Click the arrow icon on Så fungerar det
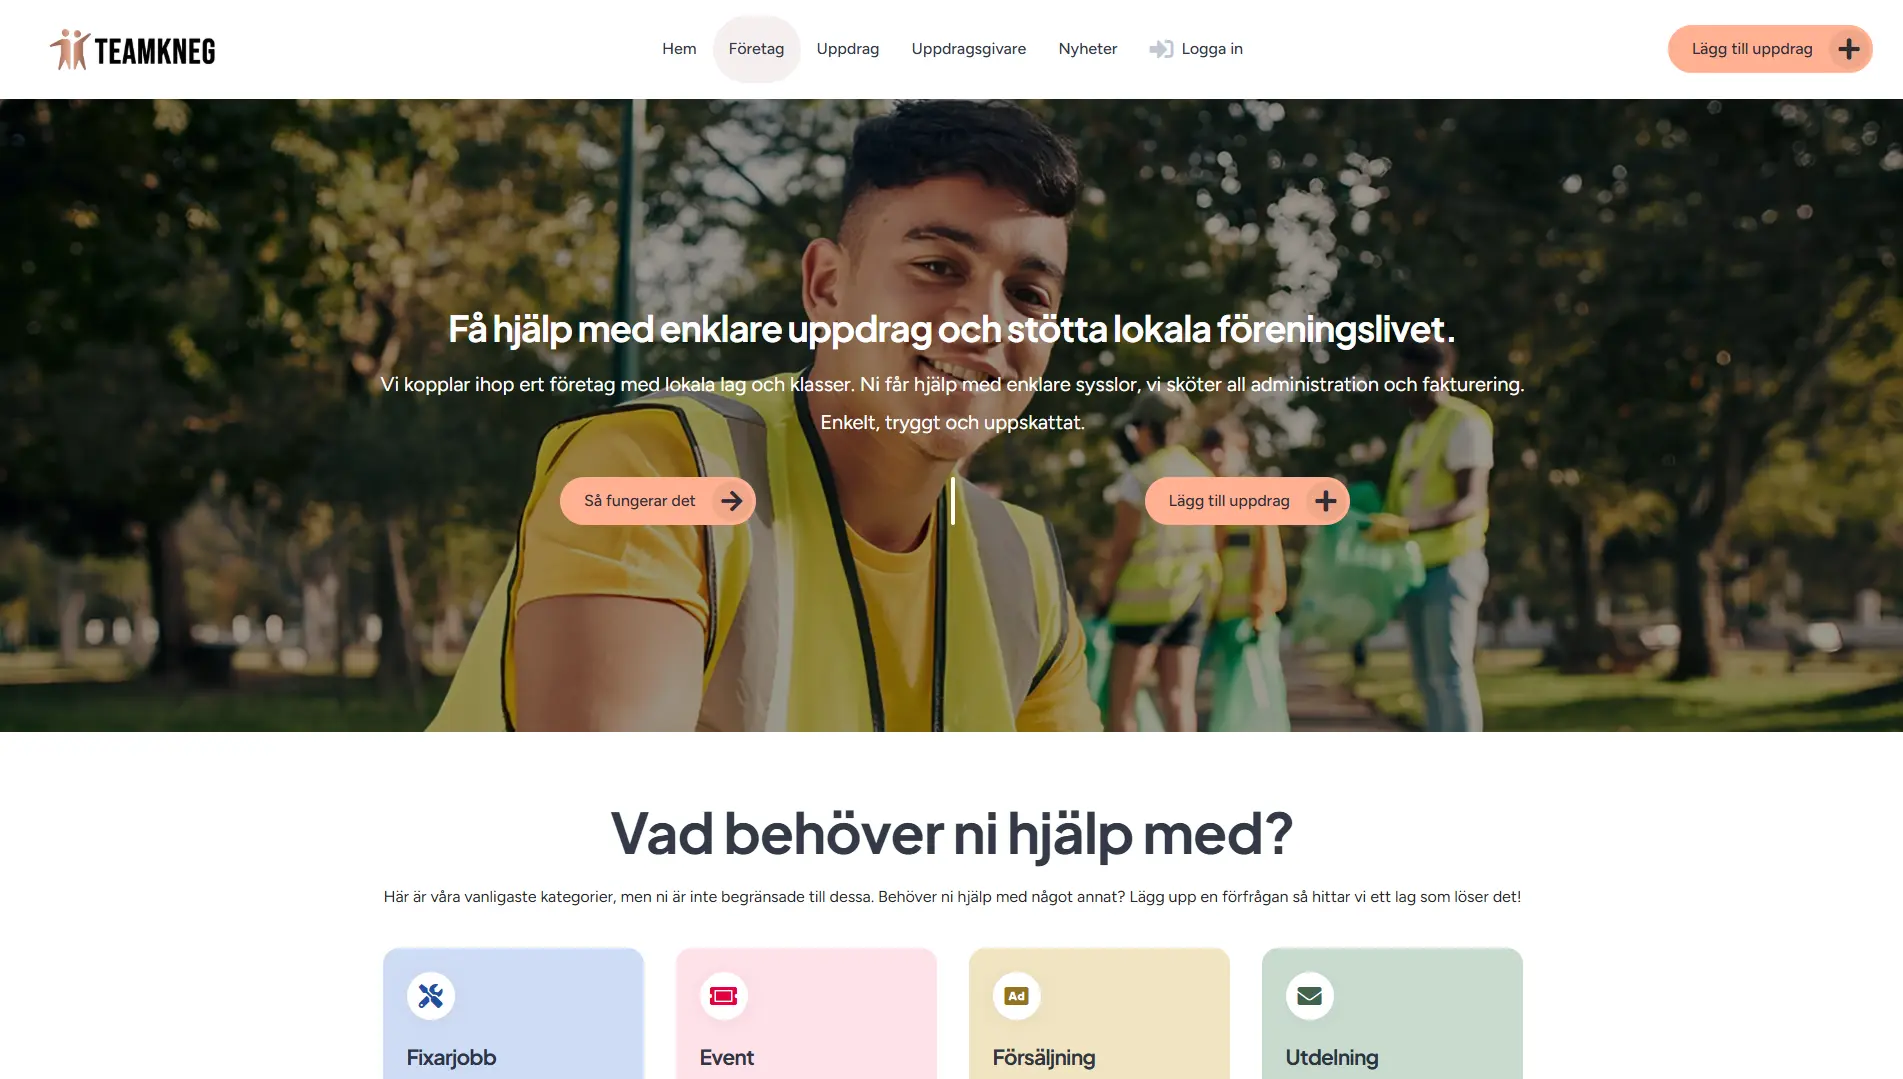1903x1079 pixels. [x=732, y=501]
